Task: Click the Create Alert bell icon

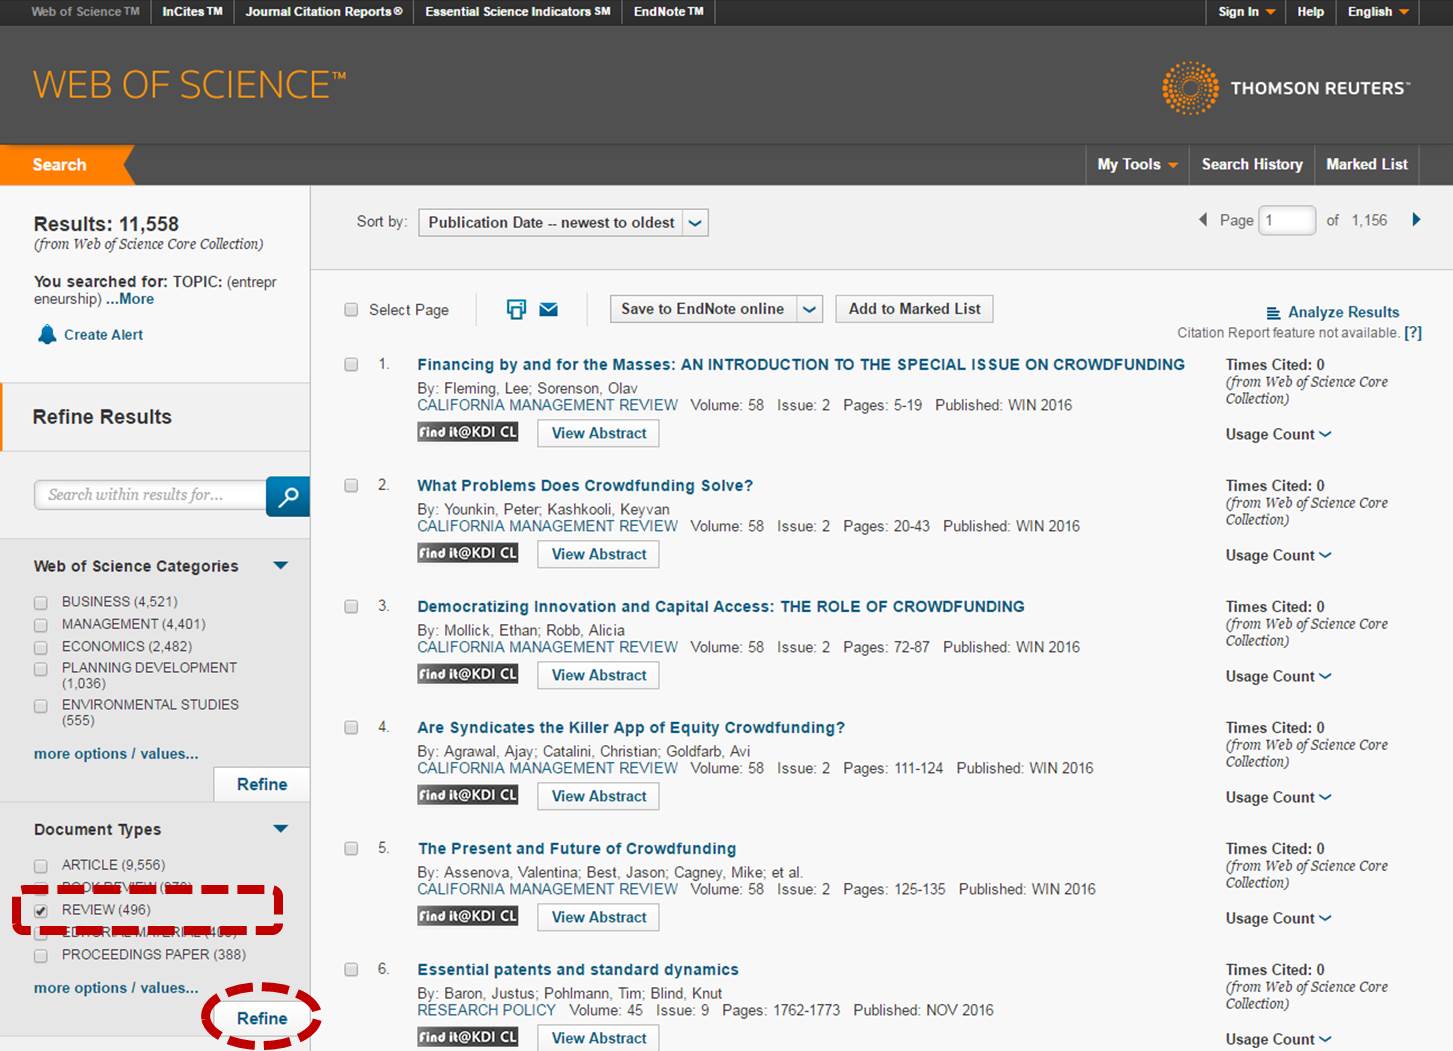Action: [x=47, y=334]
